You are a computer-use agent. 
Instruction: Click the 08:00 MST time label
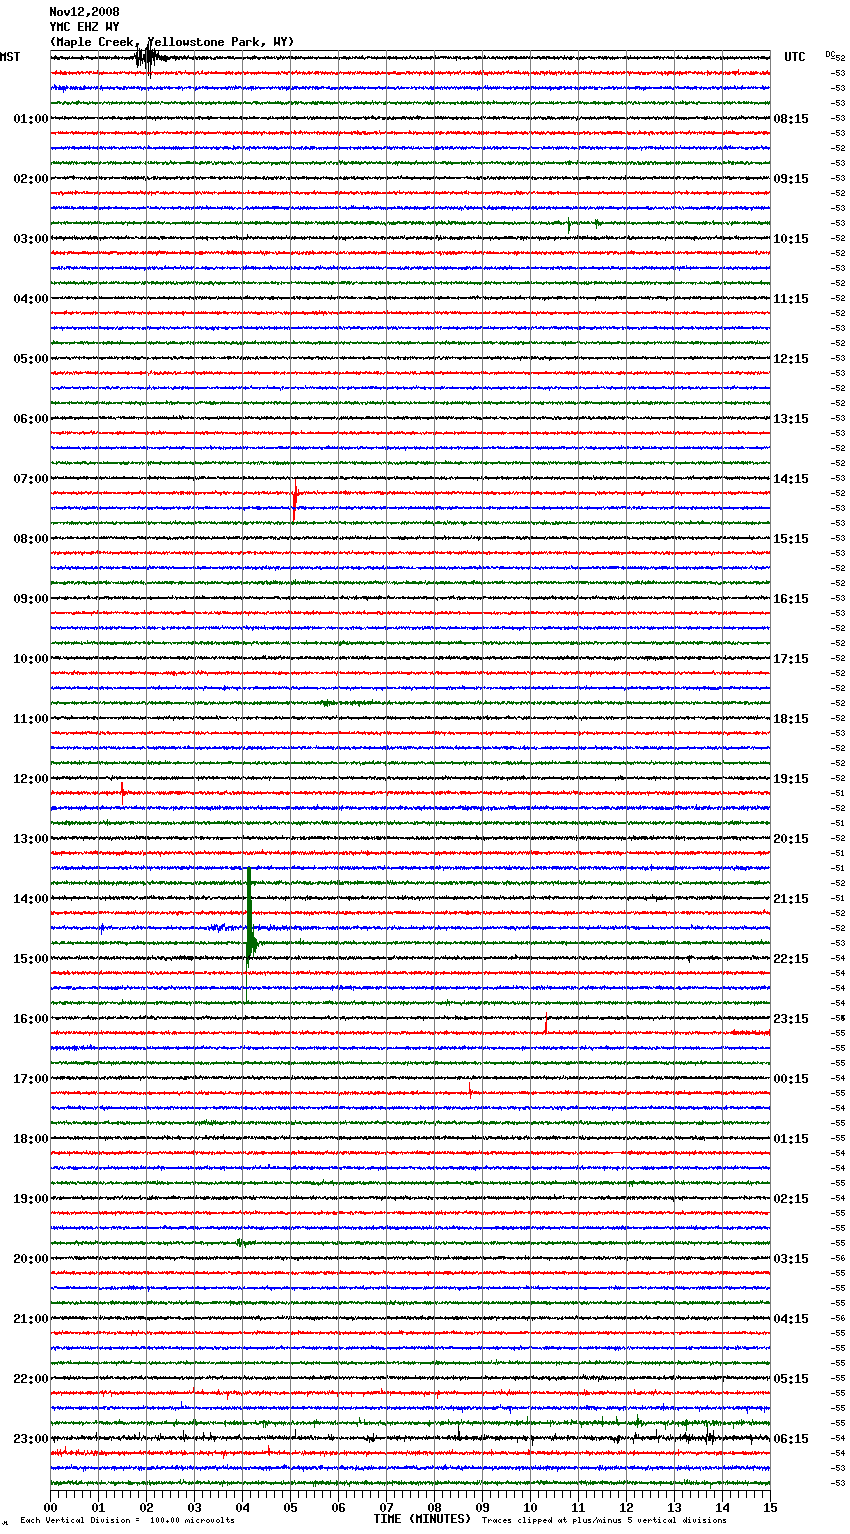pyautogui.click(x=31, y=539)
